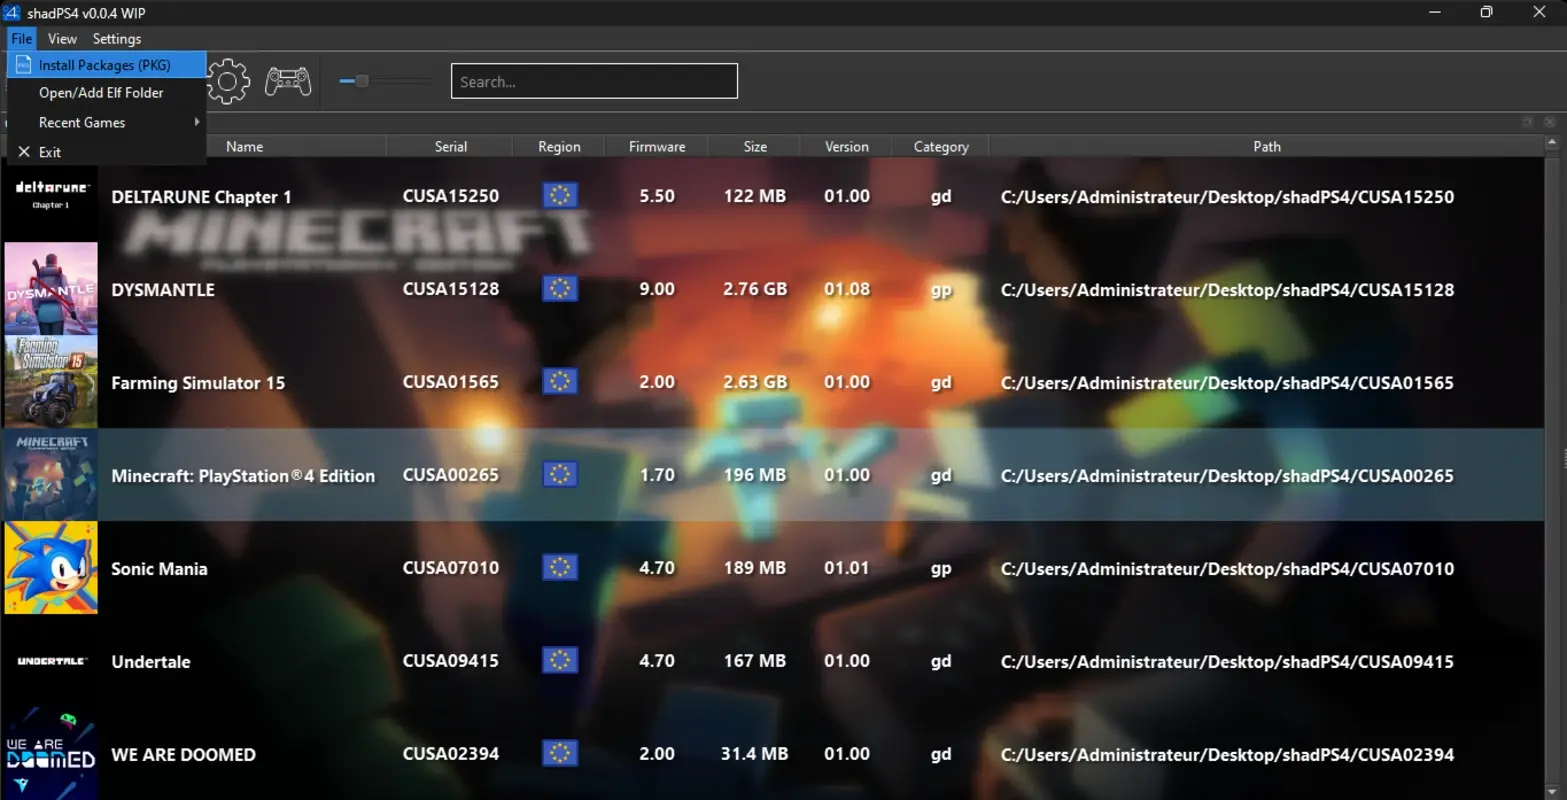Click the Sonic Mania cover thumbnail

point(51,567)
